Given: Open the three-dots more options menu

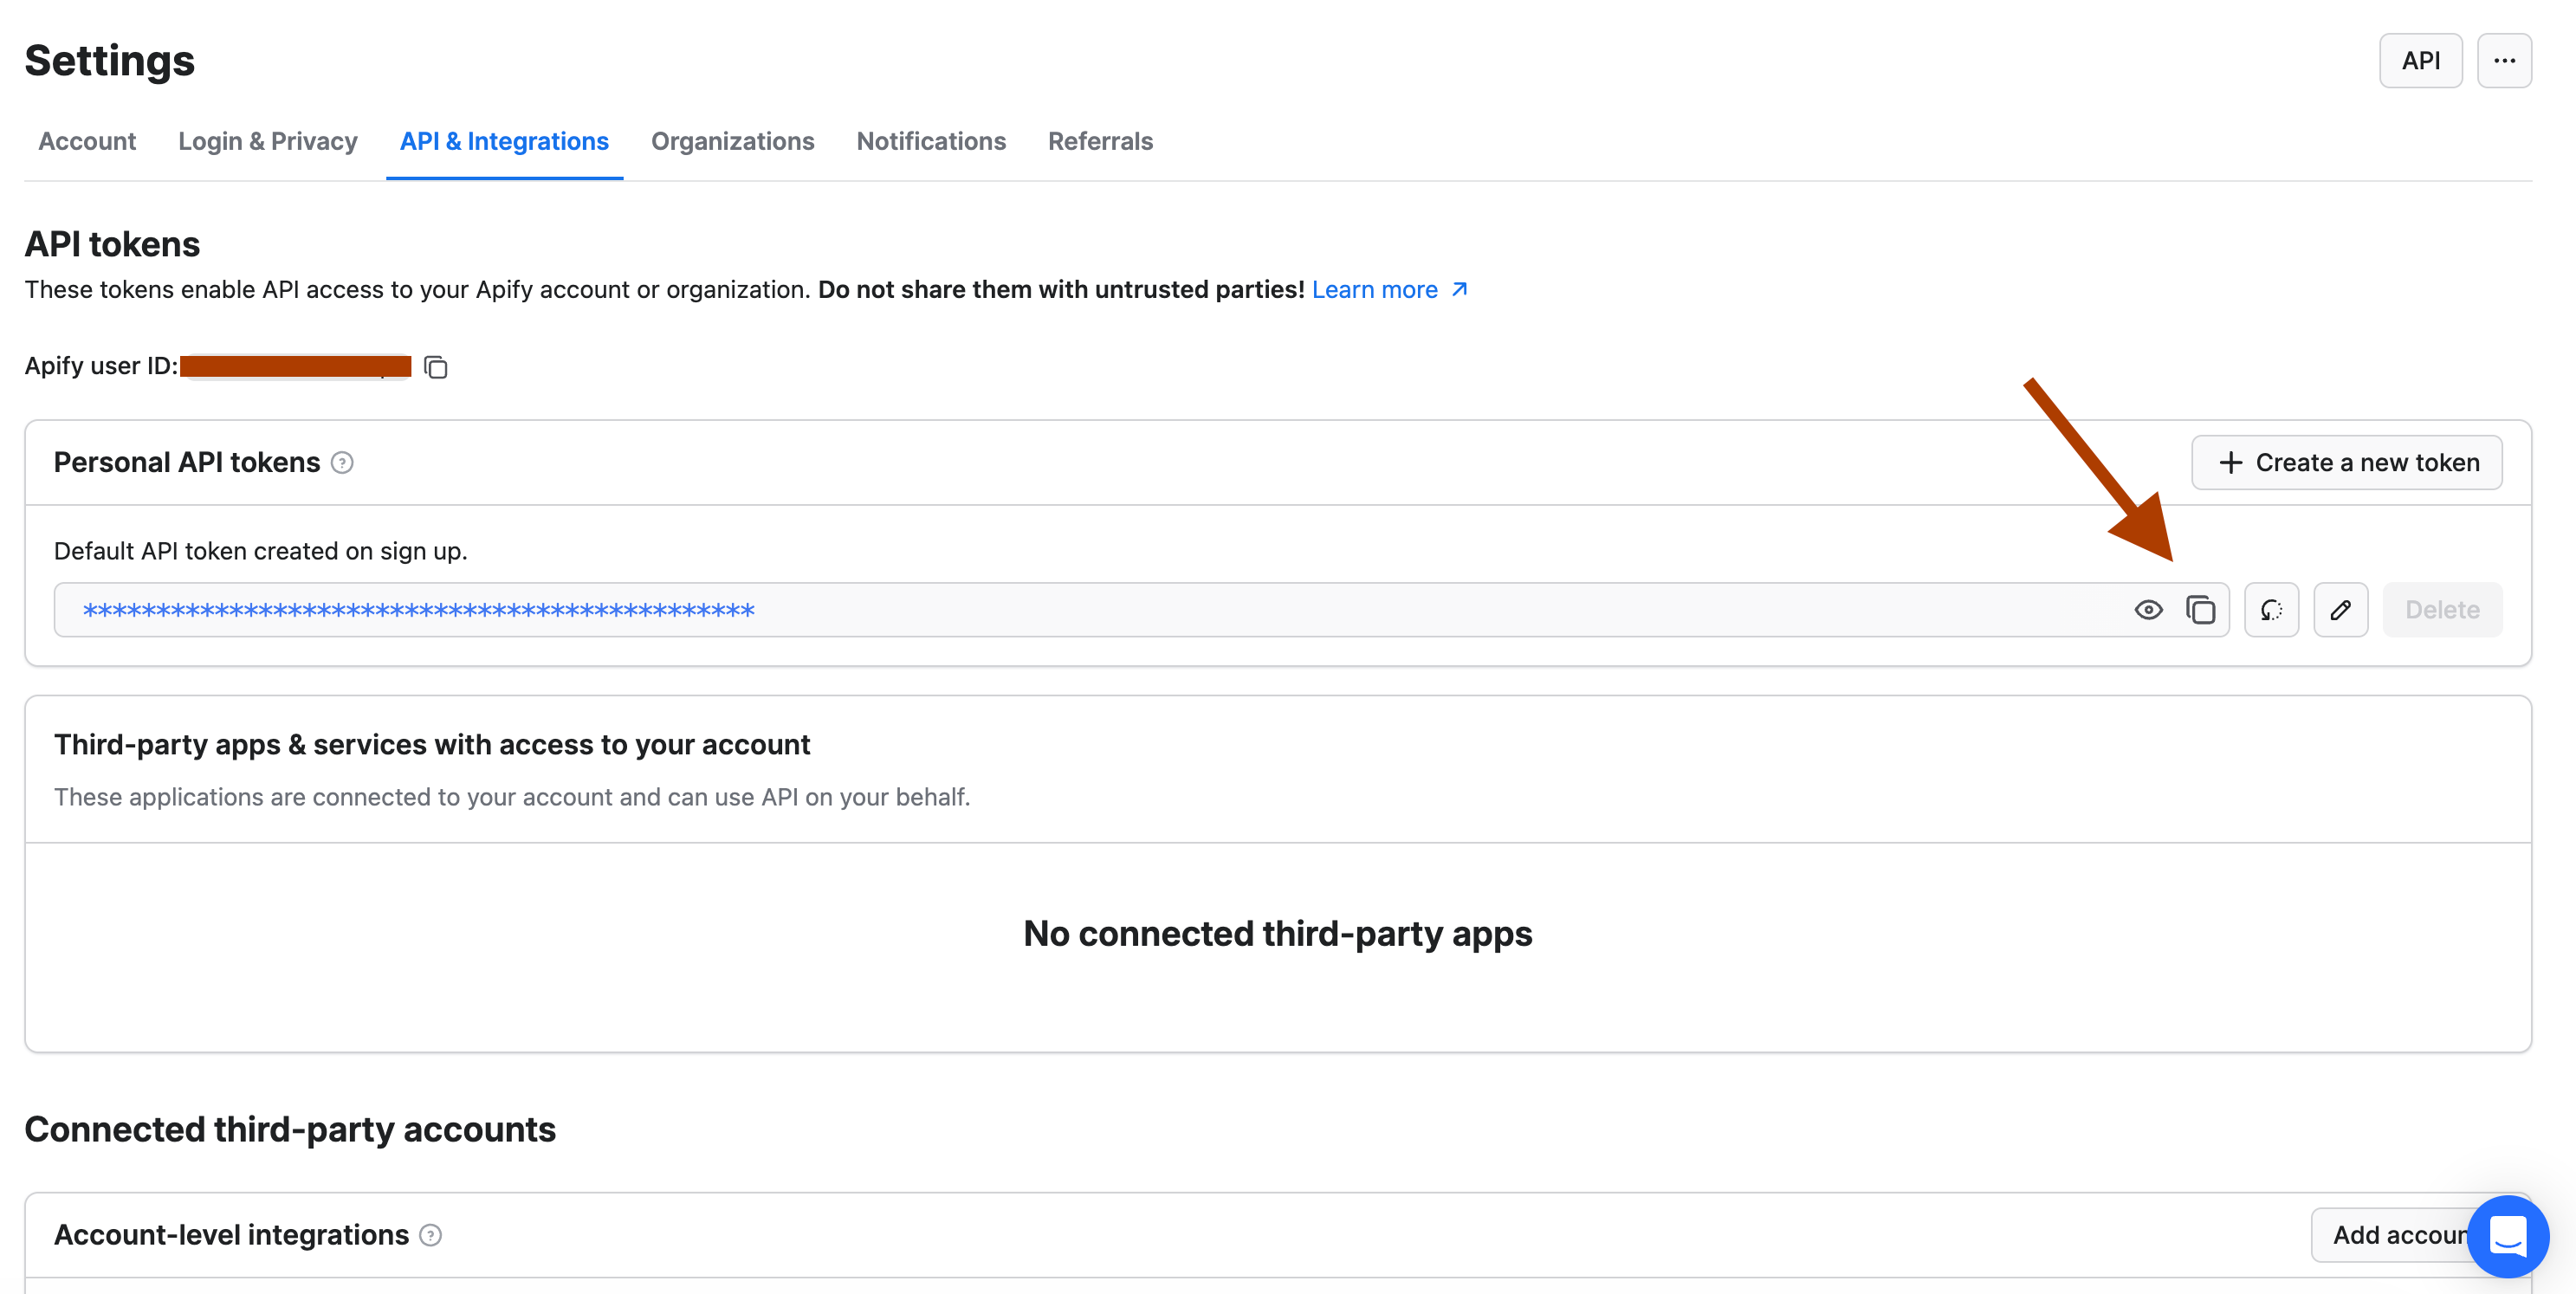Looking at the screenshot, I should coord(2503,61).
